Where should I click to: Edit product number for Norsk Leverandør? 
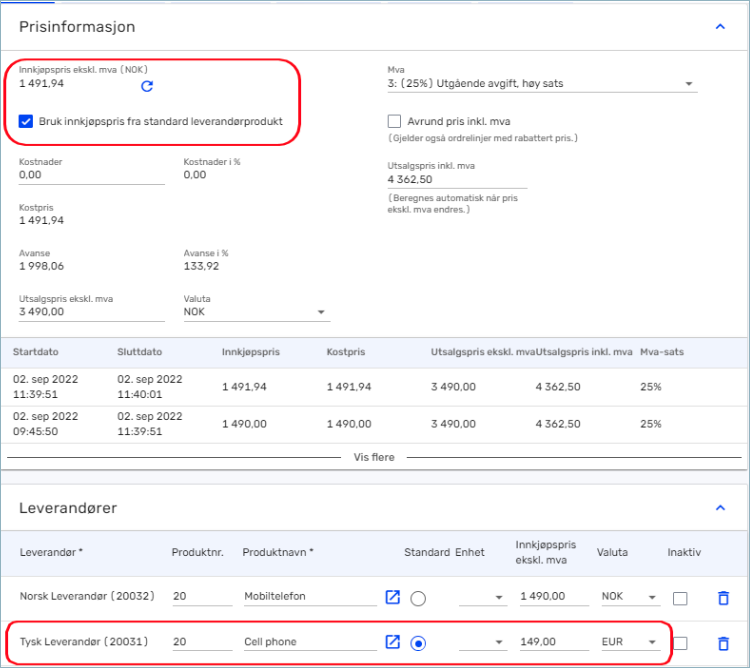(202, 596)
